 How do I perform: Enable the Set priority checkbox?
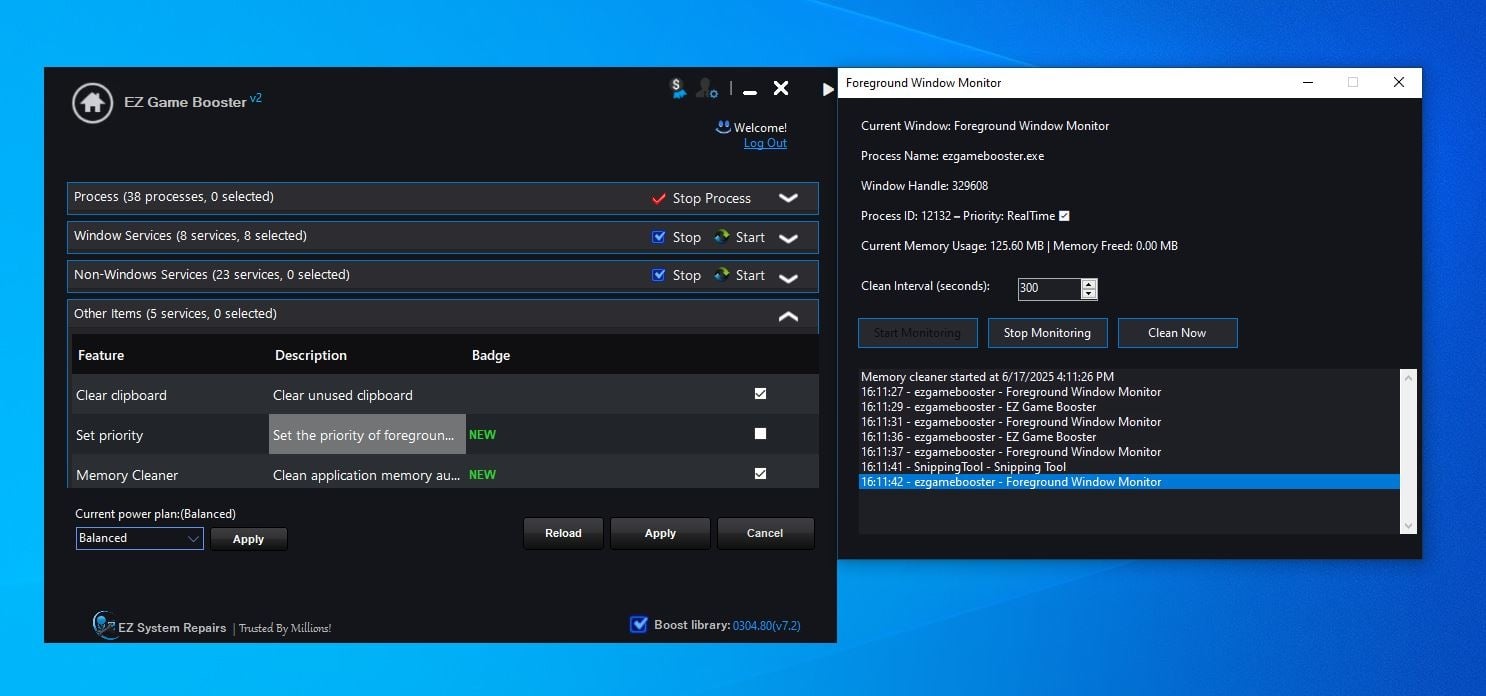click(x=760, y=434)
